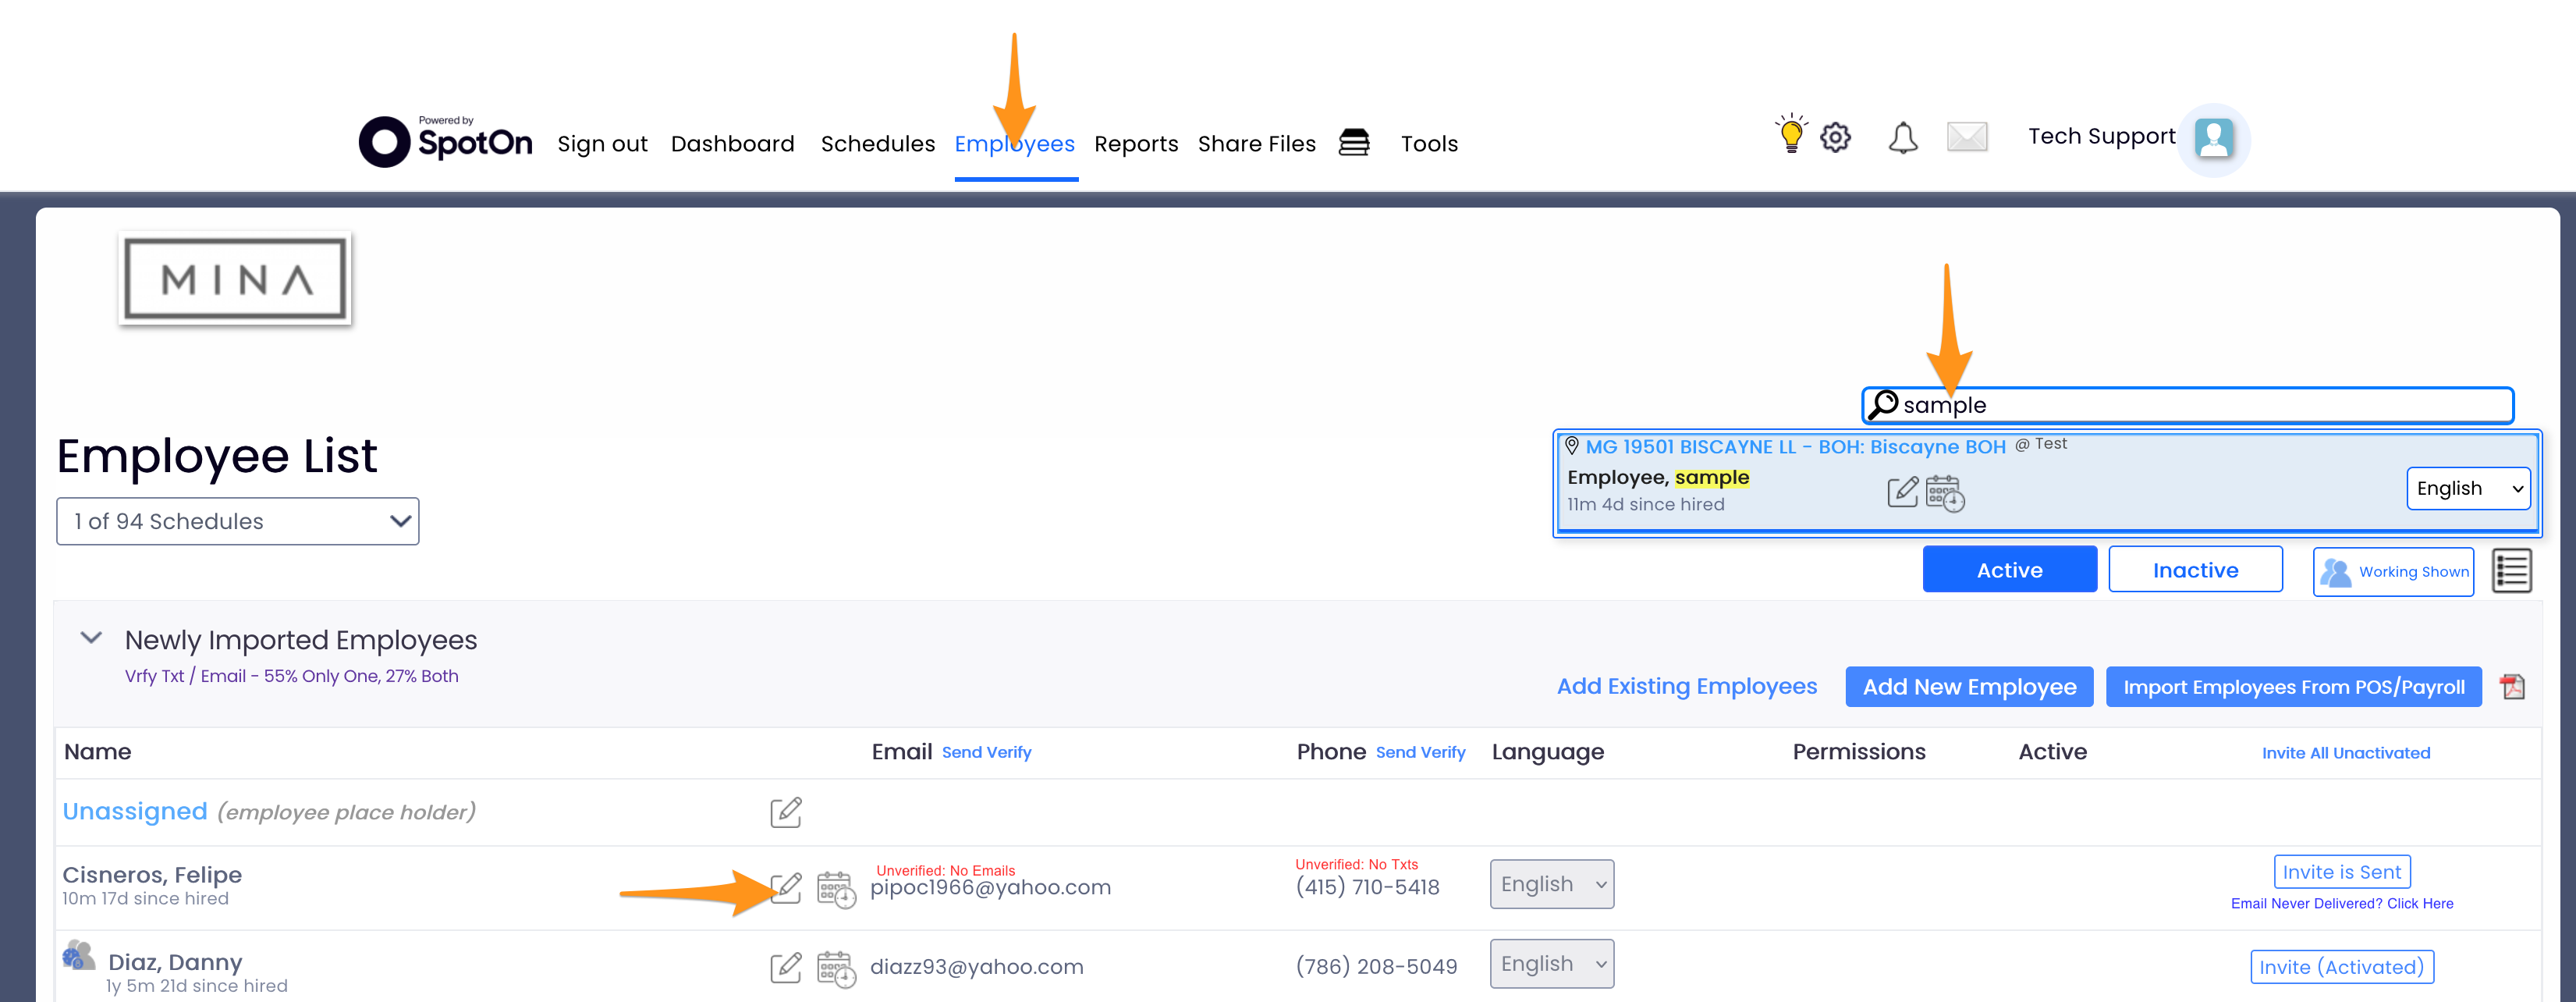Click the lightbulb tips icon
This screenshot has width=2576, height=1002.
pos(1791,135)
